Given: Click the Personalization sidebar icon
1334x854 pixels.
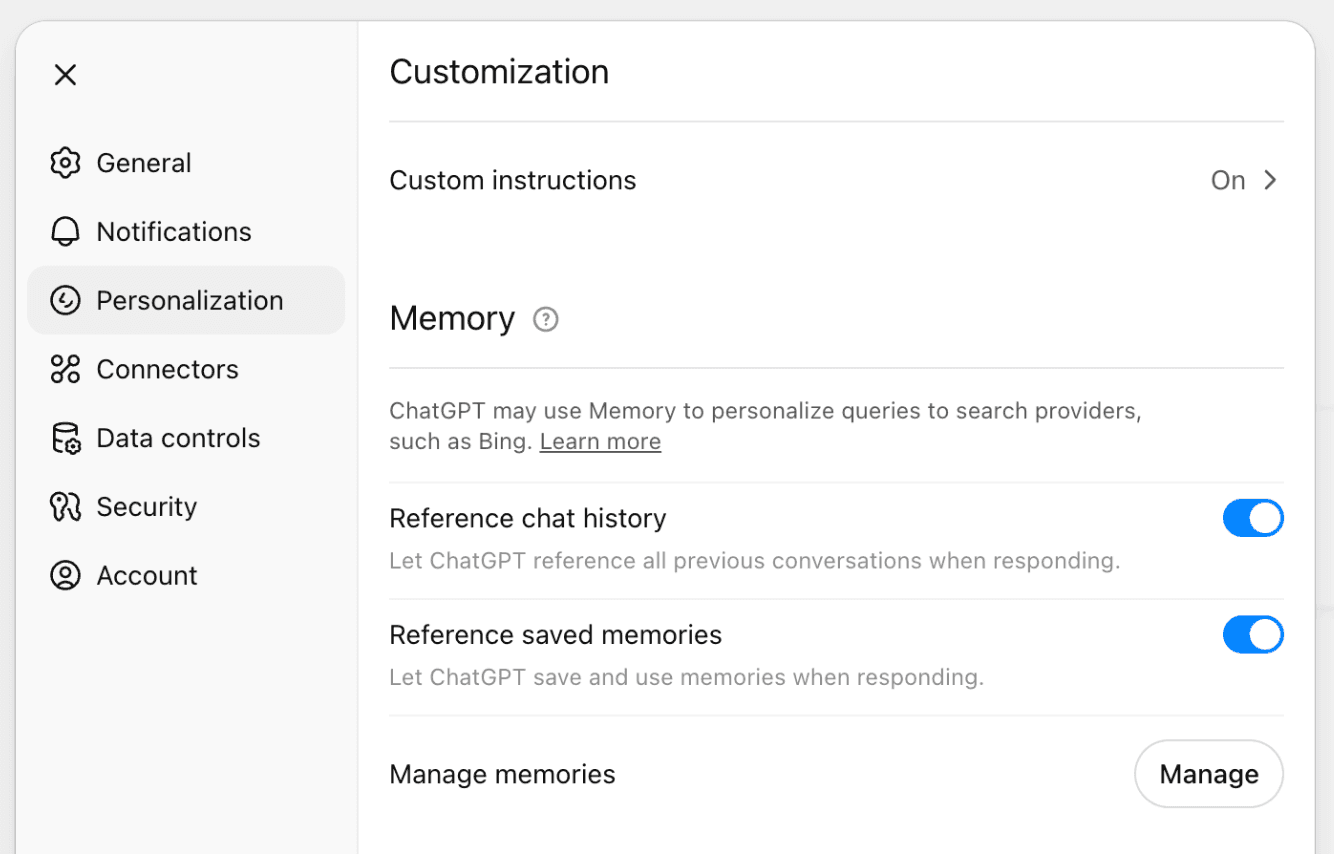Looking at the screenshot, I should coord(65,300).
